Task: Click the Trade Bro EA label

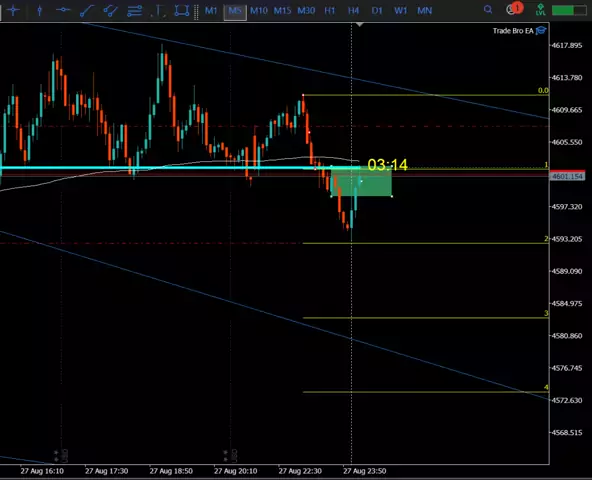Action: [513, 31]
